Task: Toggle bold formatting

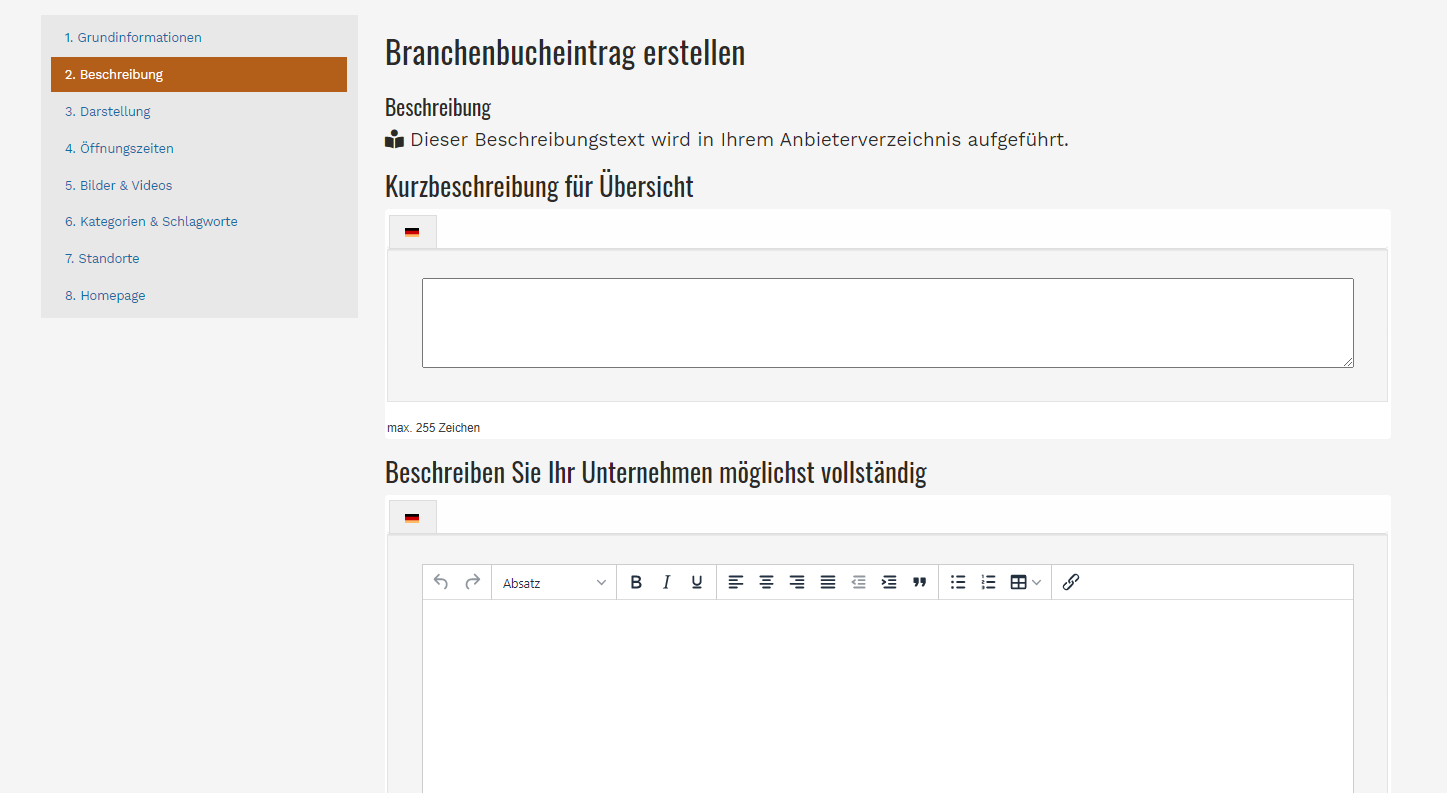Action: point(636,582)
